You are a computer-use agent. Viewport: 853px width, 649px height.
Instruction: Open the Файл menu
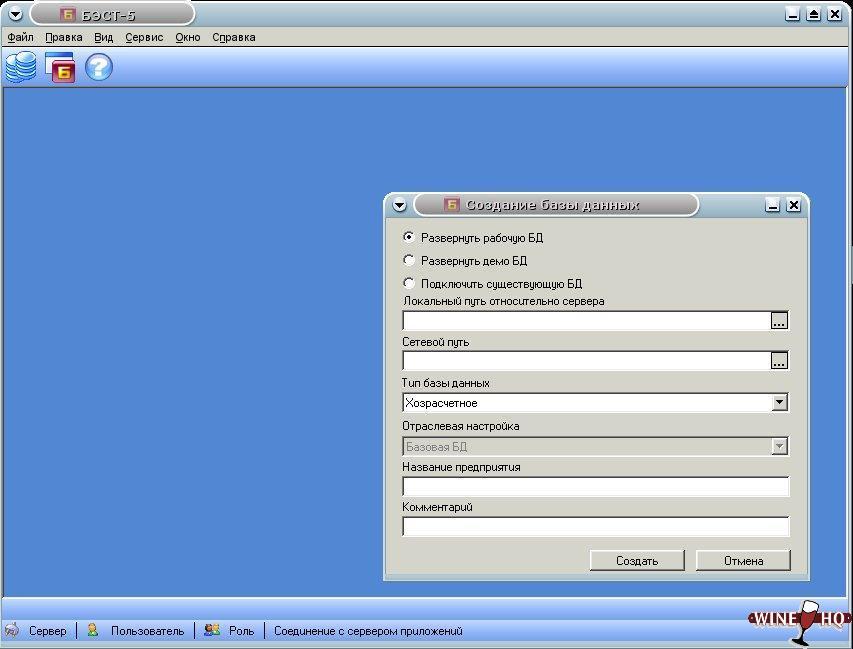coord(20,37)
